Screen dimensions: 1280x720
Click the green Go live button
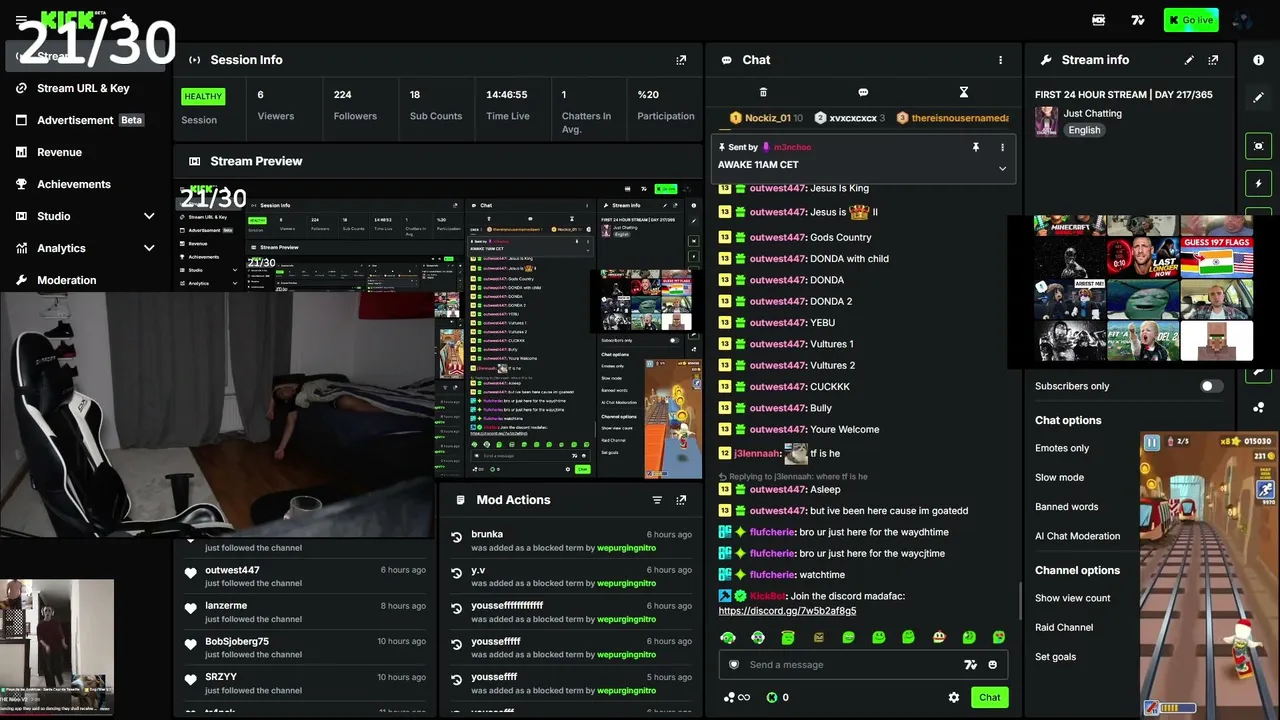pos(1191,20)
